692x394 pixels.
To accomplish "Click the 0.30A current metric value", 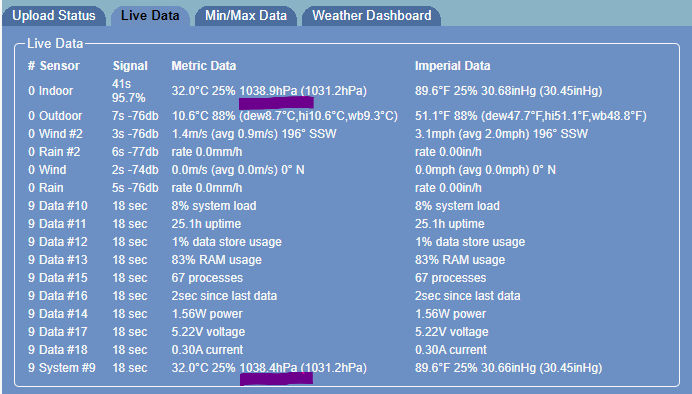I will 207,350.
